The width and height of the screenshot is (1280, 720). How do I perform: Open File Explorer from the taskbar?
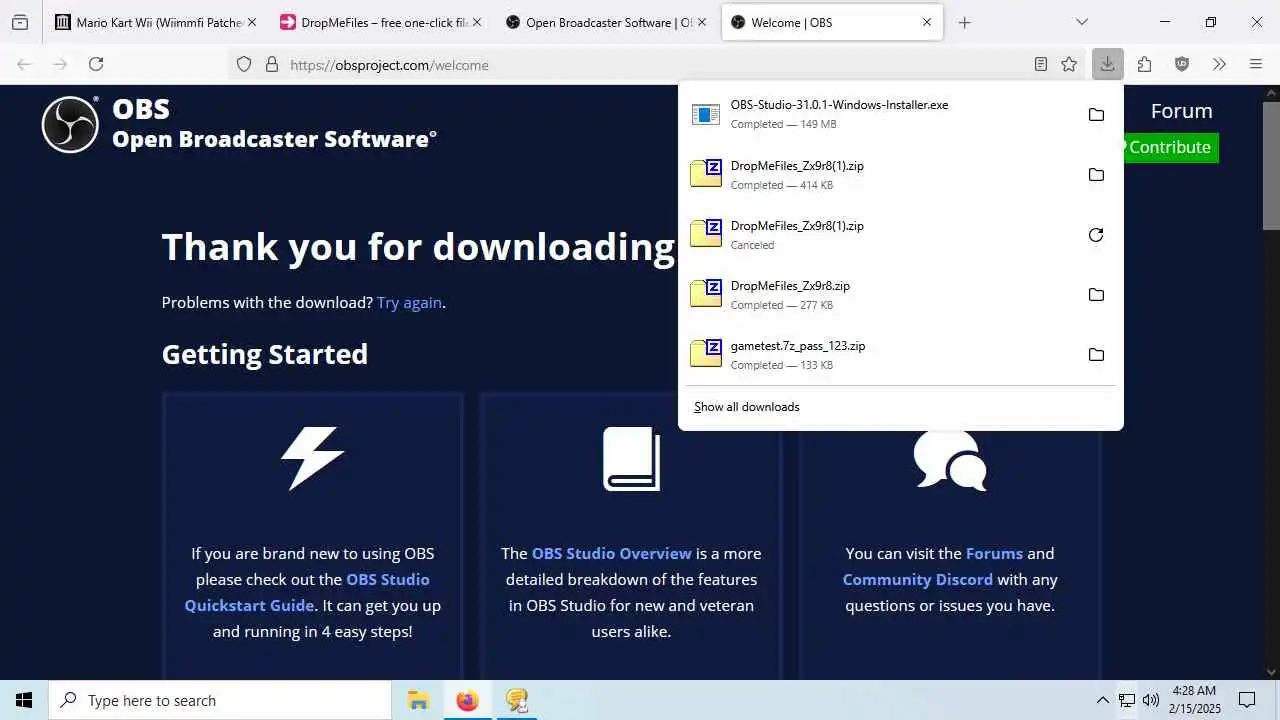[x=418, y=700]
